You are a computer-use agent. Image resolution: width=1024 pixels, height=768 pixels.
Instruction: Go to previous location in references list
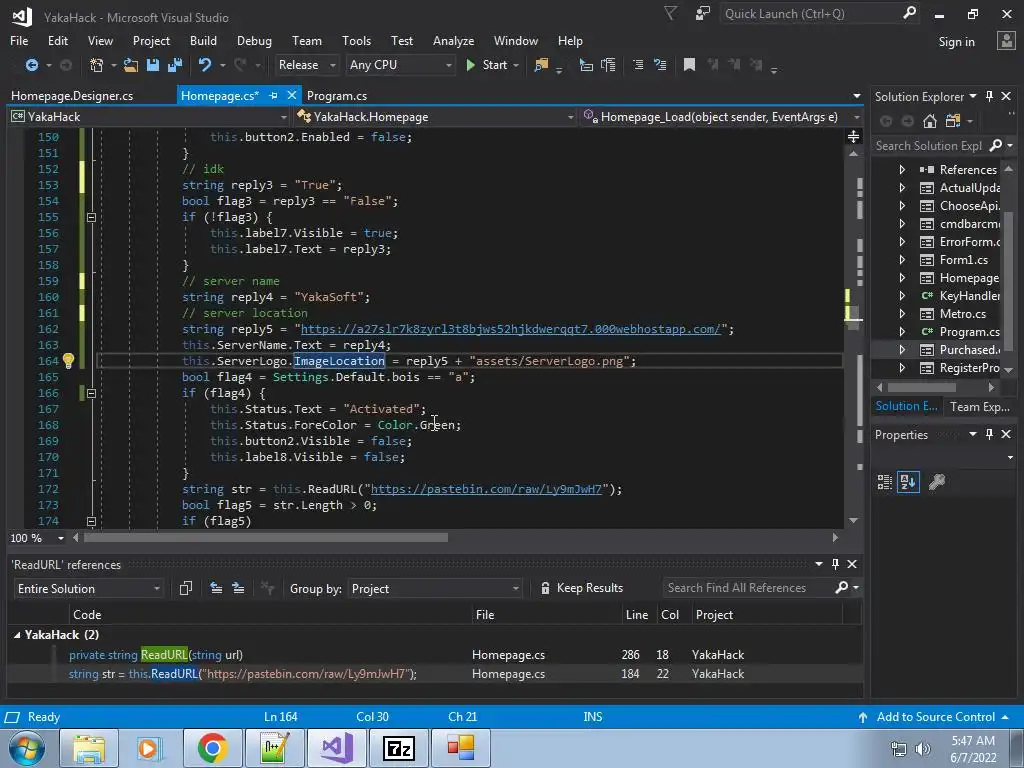click(216, 588)
